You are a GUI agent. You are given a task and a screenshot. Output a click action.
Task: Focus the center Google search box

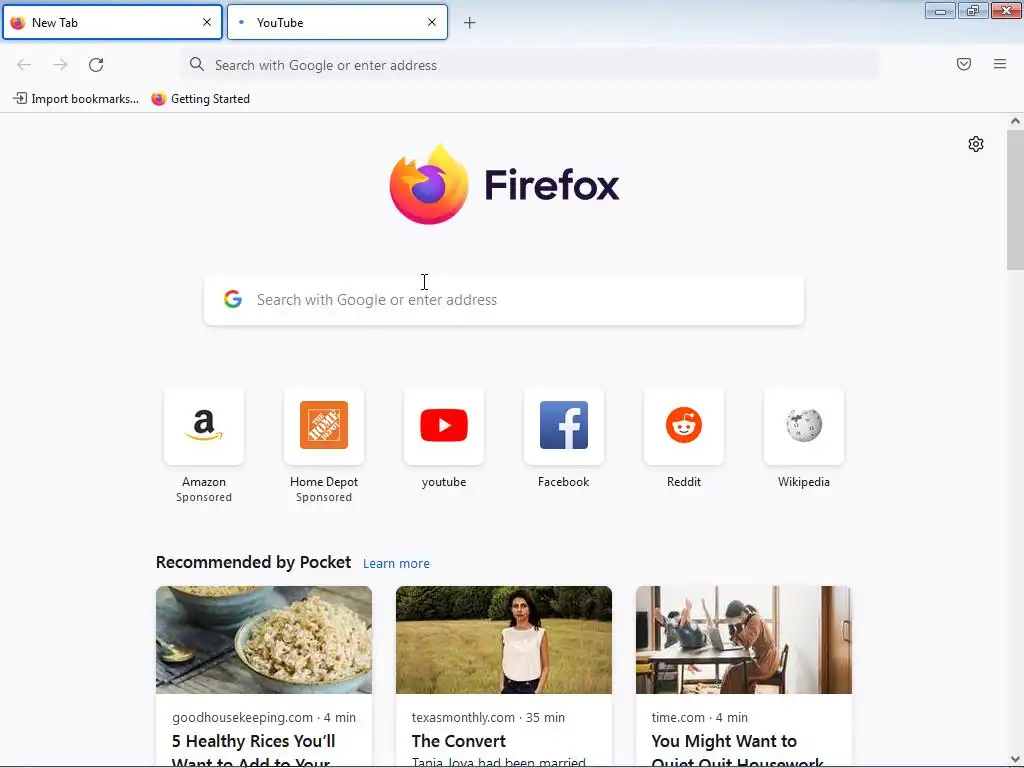pyautogui.click(x=504, y=300)
